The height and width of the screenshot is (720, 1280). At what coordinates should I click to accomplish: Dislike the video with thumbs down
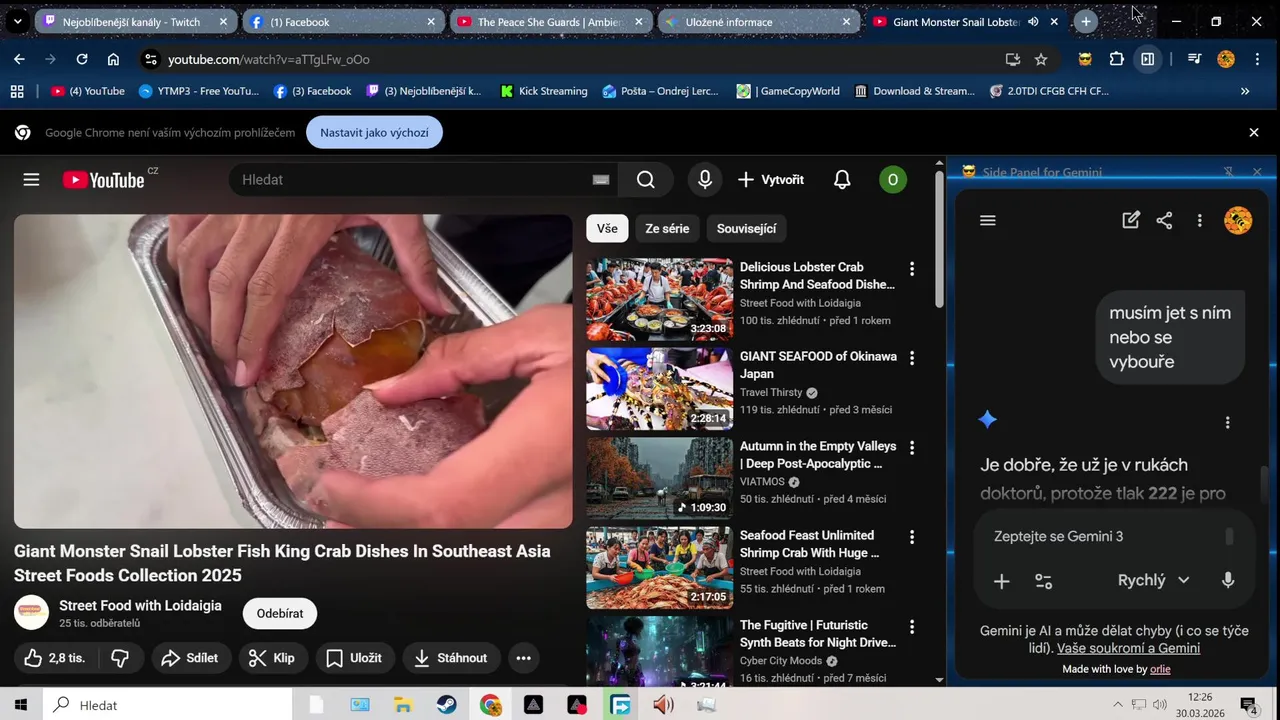point(120,658)
